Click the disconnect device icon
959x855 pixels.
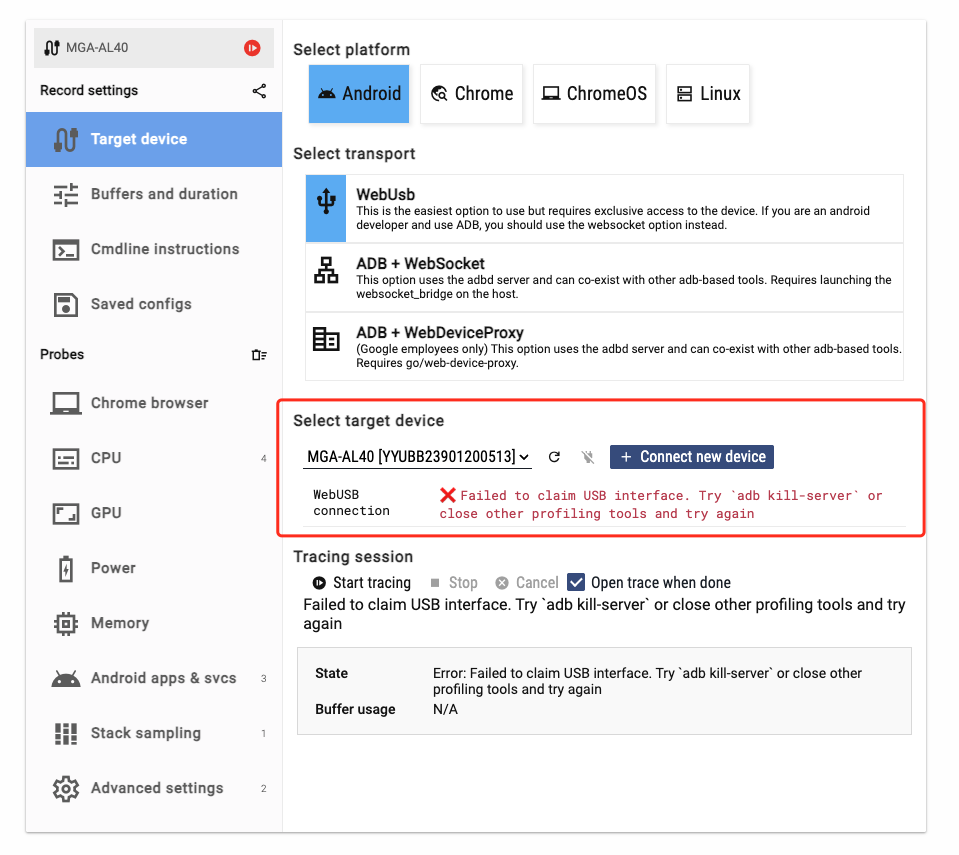pyautogui.click(x=588, y=457)
